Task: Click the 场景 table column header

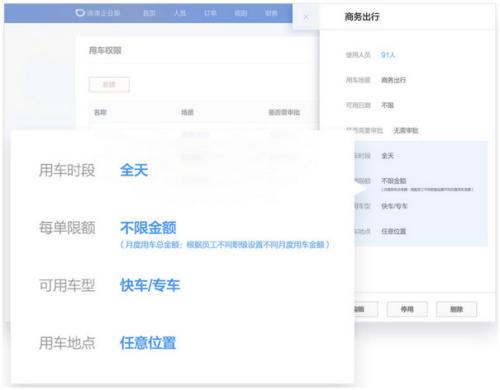Action: [x=187, y=112]
